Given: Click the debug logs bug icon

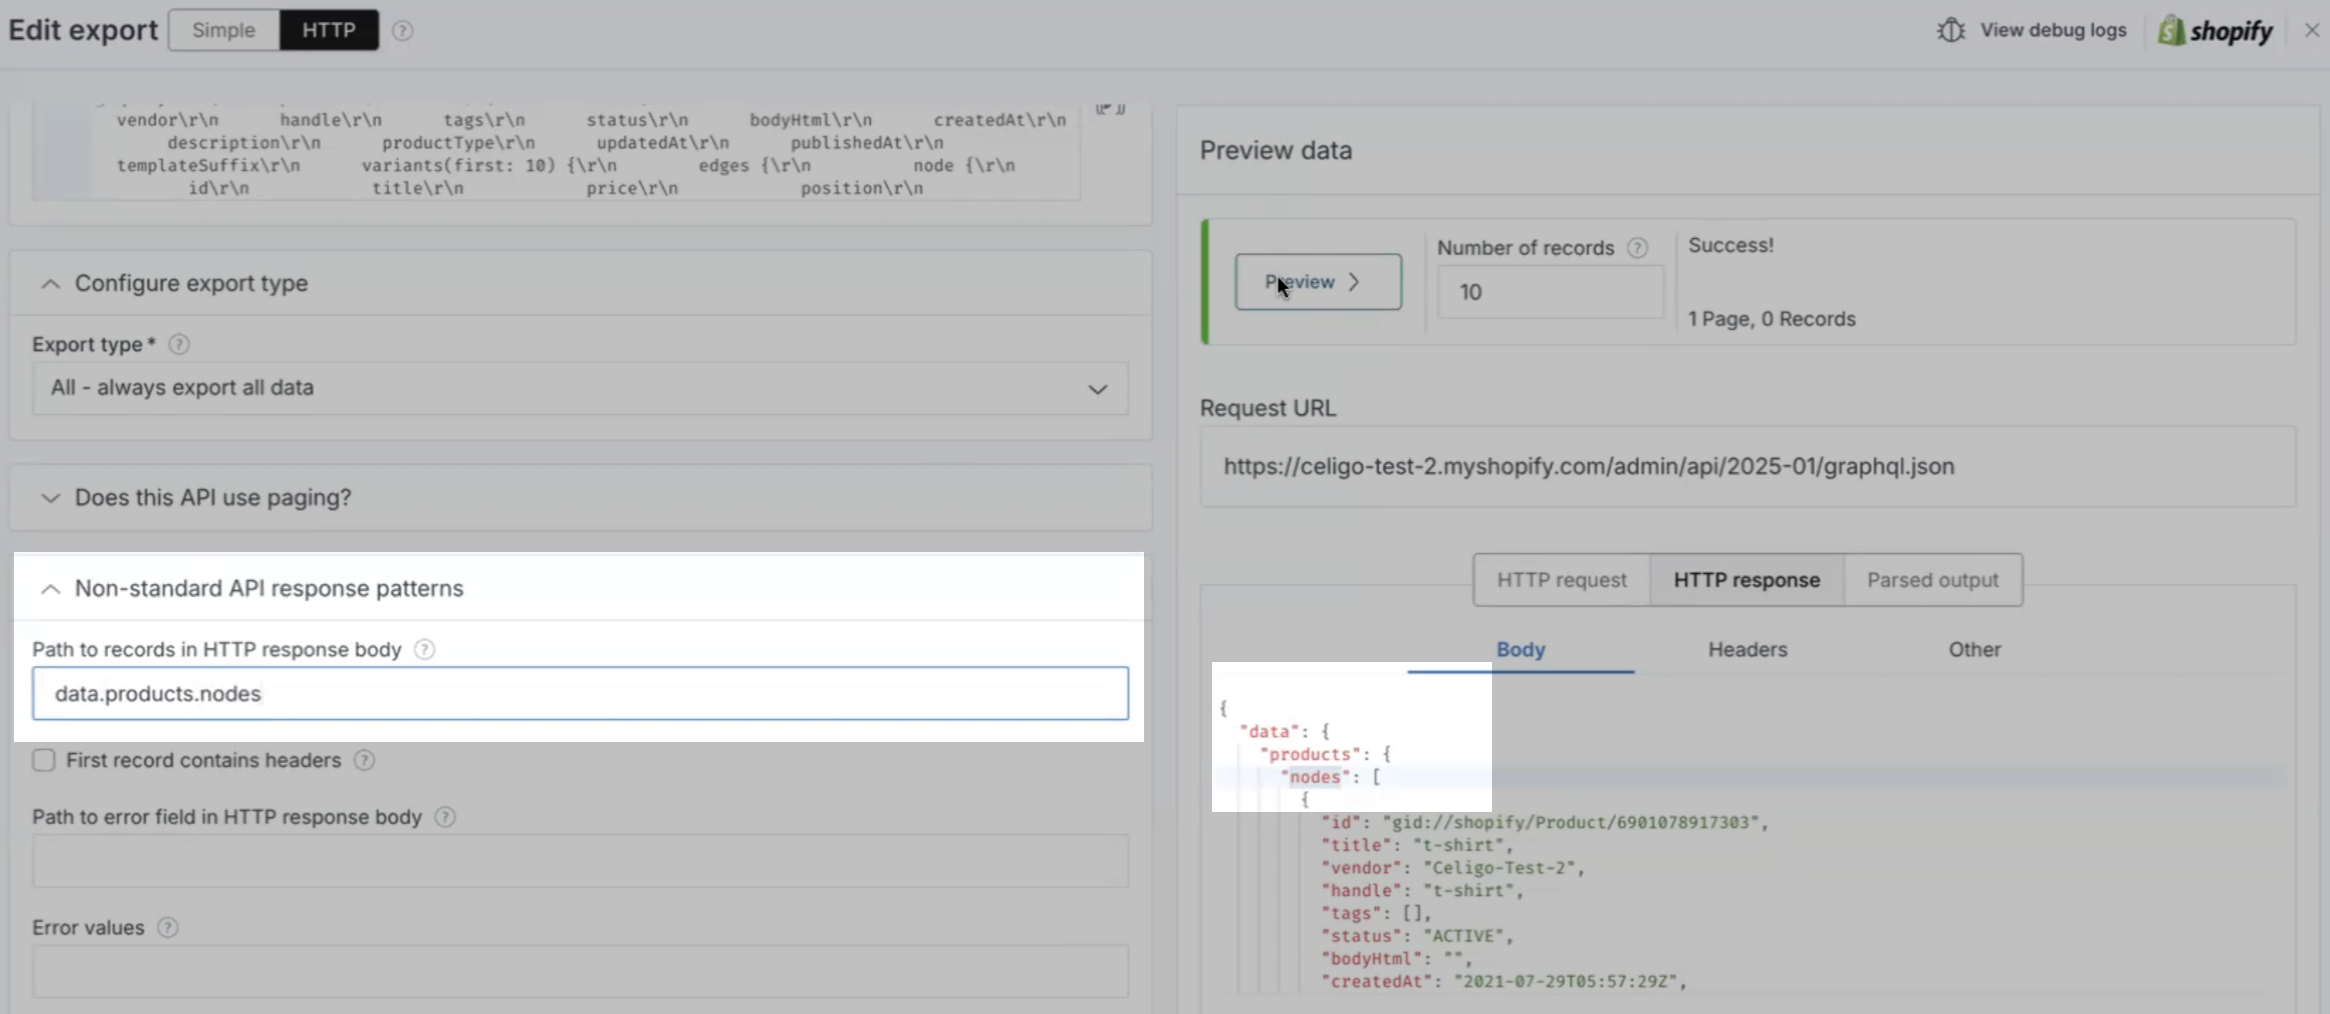Looking at the screenshot, I should pyautogui.click(x=1951, y=30).
